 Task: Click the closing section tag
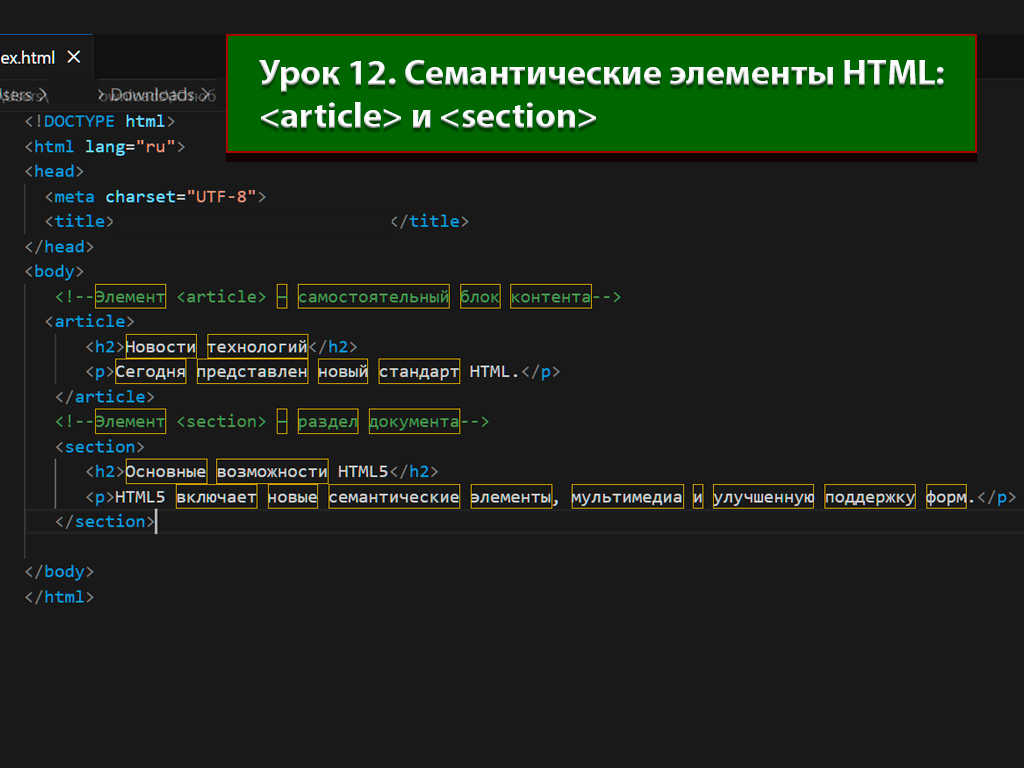pyautogui.click(x=105, y=522)
